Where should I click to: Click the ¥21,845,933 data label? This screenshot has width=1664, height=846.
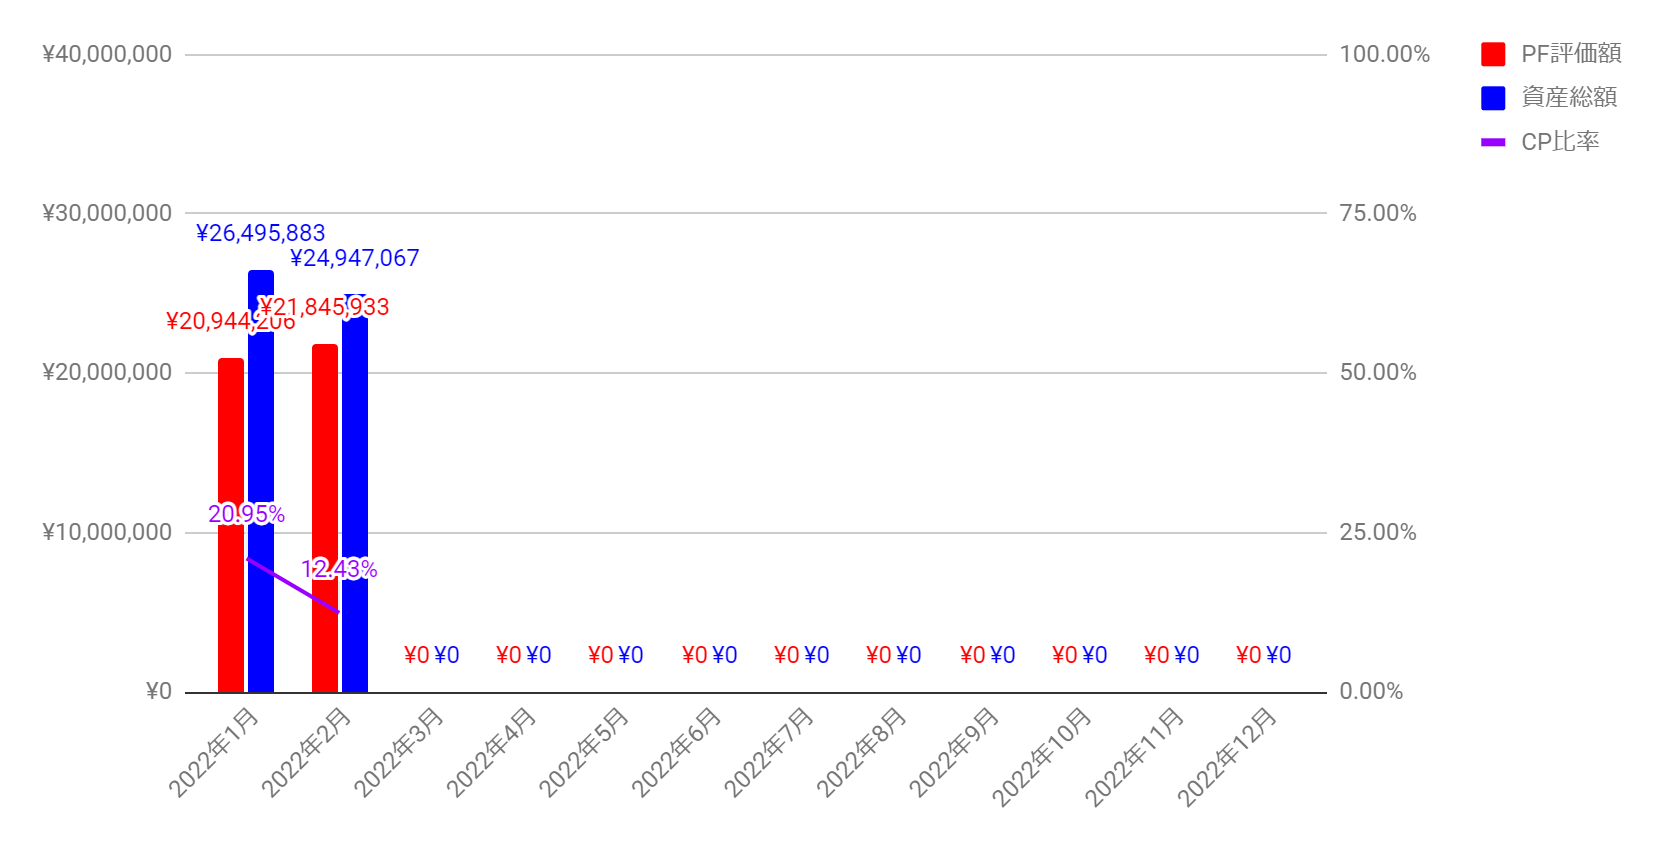tap(325, 307)
